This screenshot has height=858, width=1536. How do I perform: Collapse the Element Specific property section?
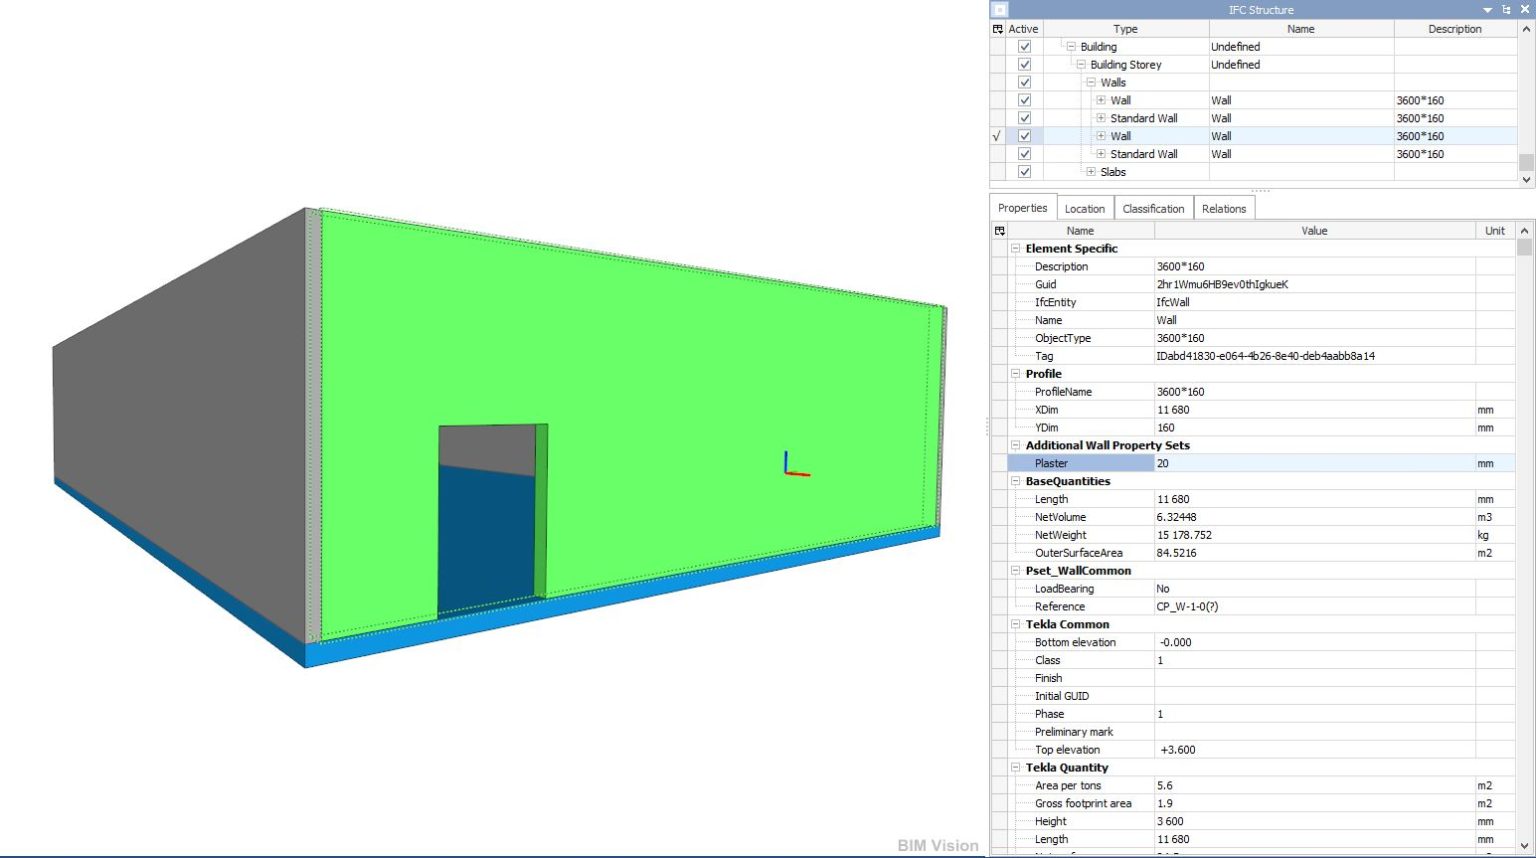coord(1014,248)
